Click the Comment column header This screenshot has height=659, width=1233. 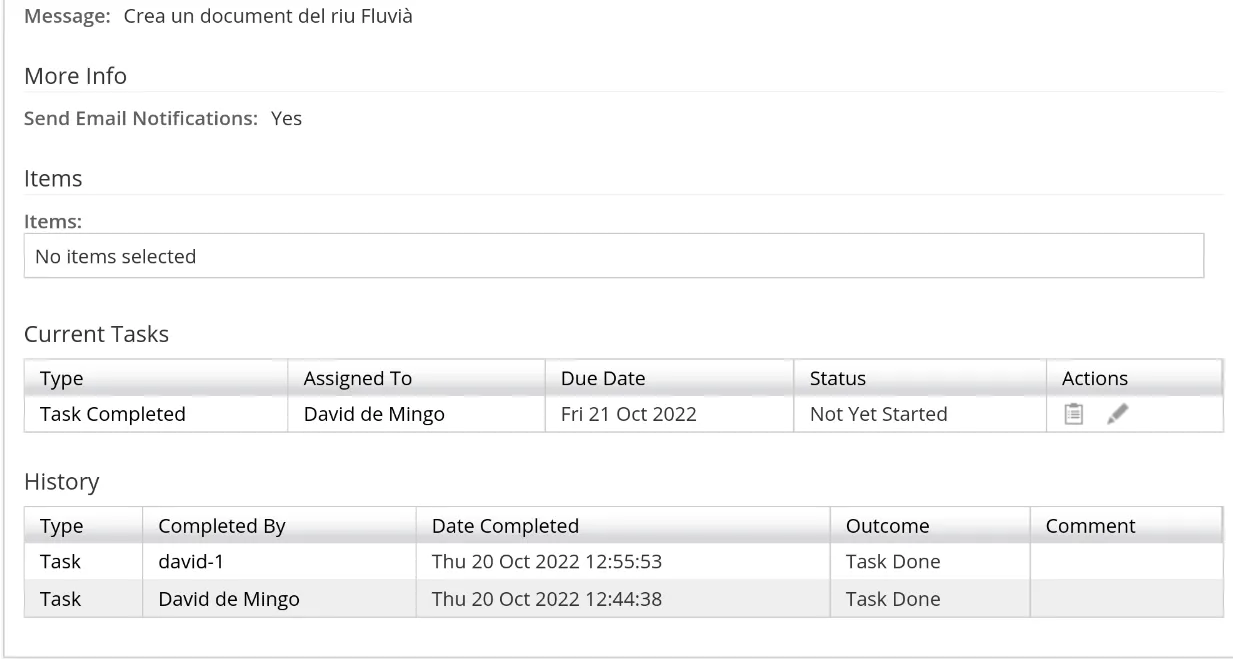pos(1091,526)
